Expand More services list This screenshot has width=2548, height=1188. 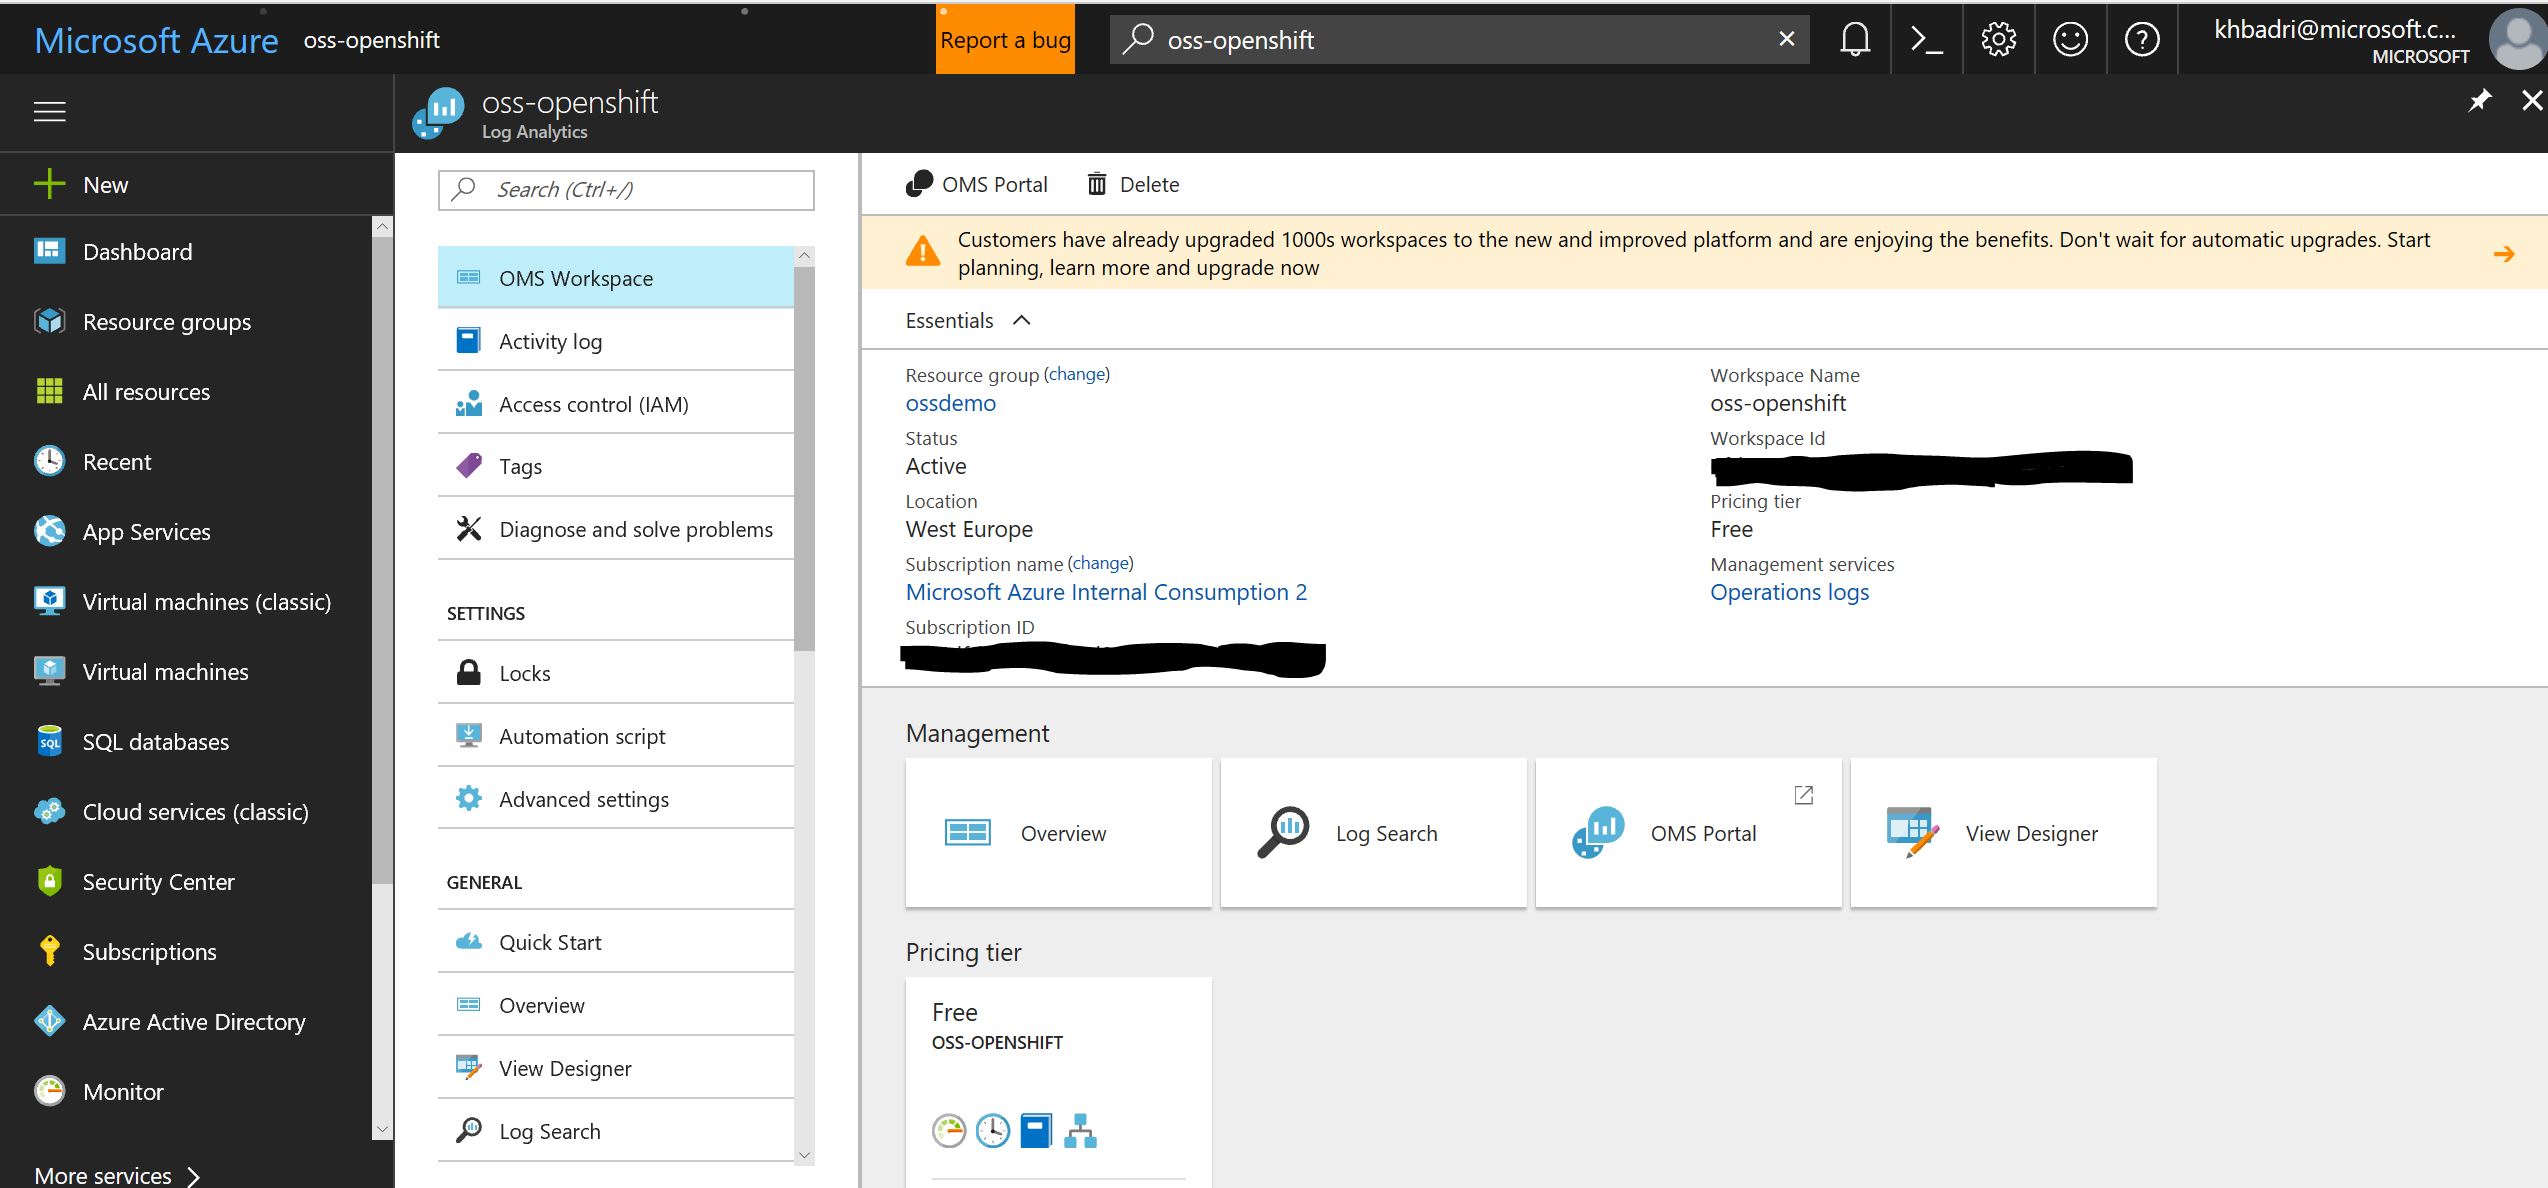[x=117, y=1175]
